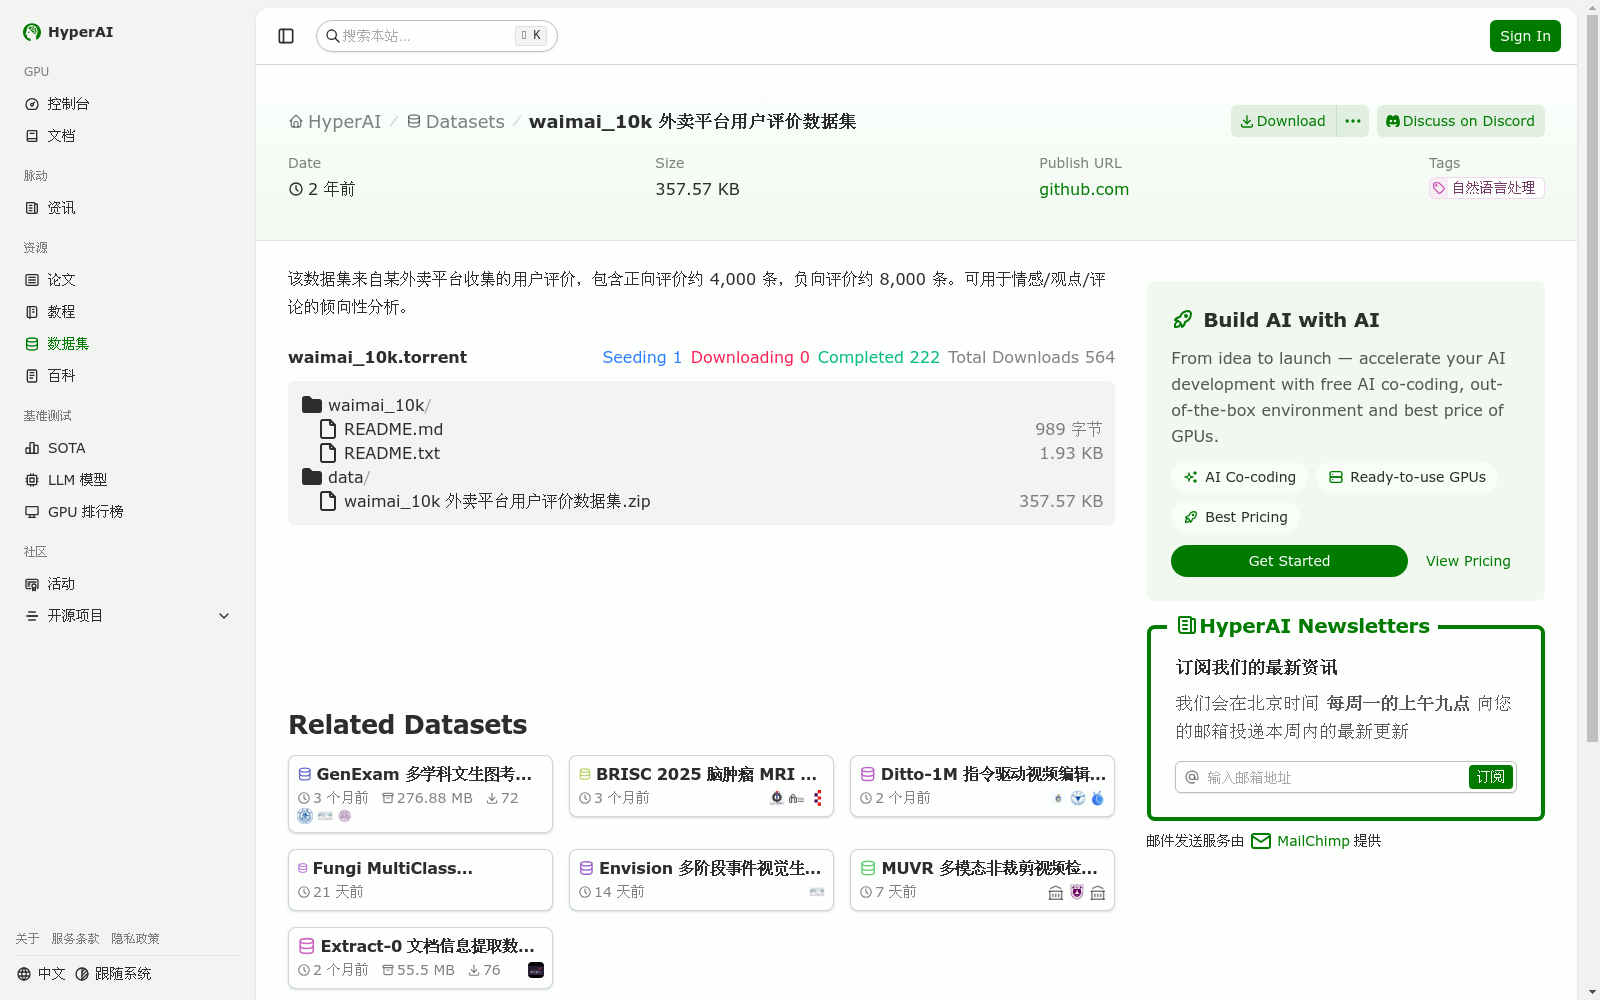Click the LLM 模型 chip icon
The width and height of the screenshot is (1600, 1000).
tap(32, 480)
